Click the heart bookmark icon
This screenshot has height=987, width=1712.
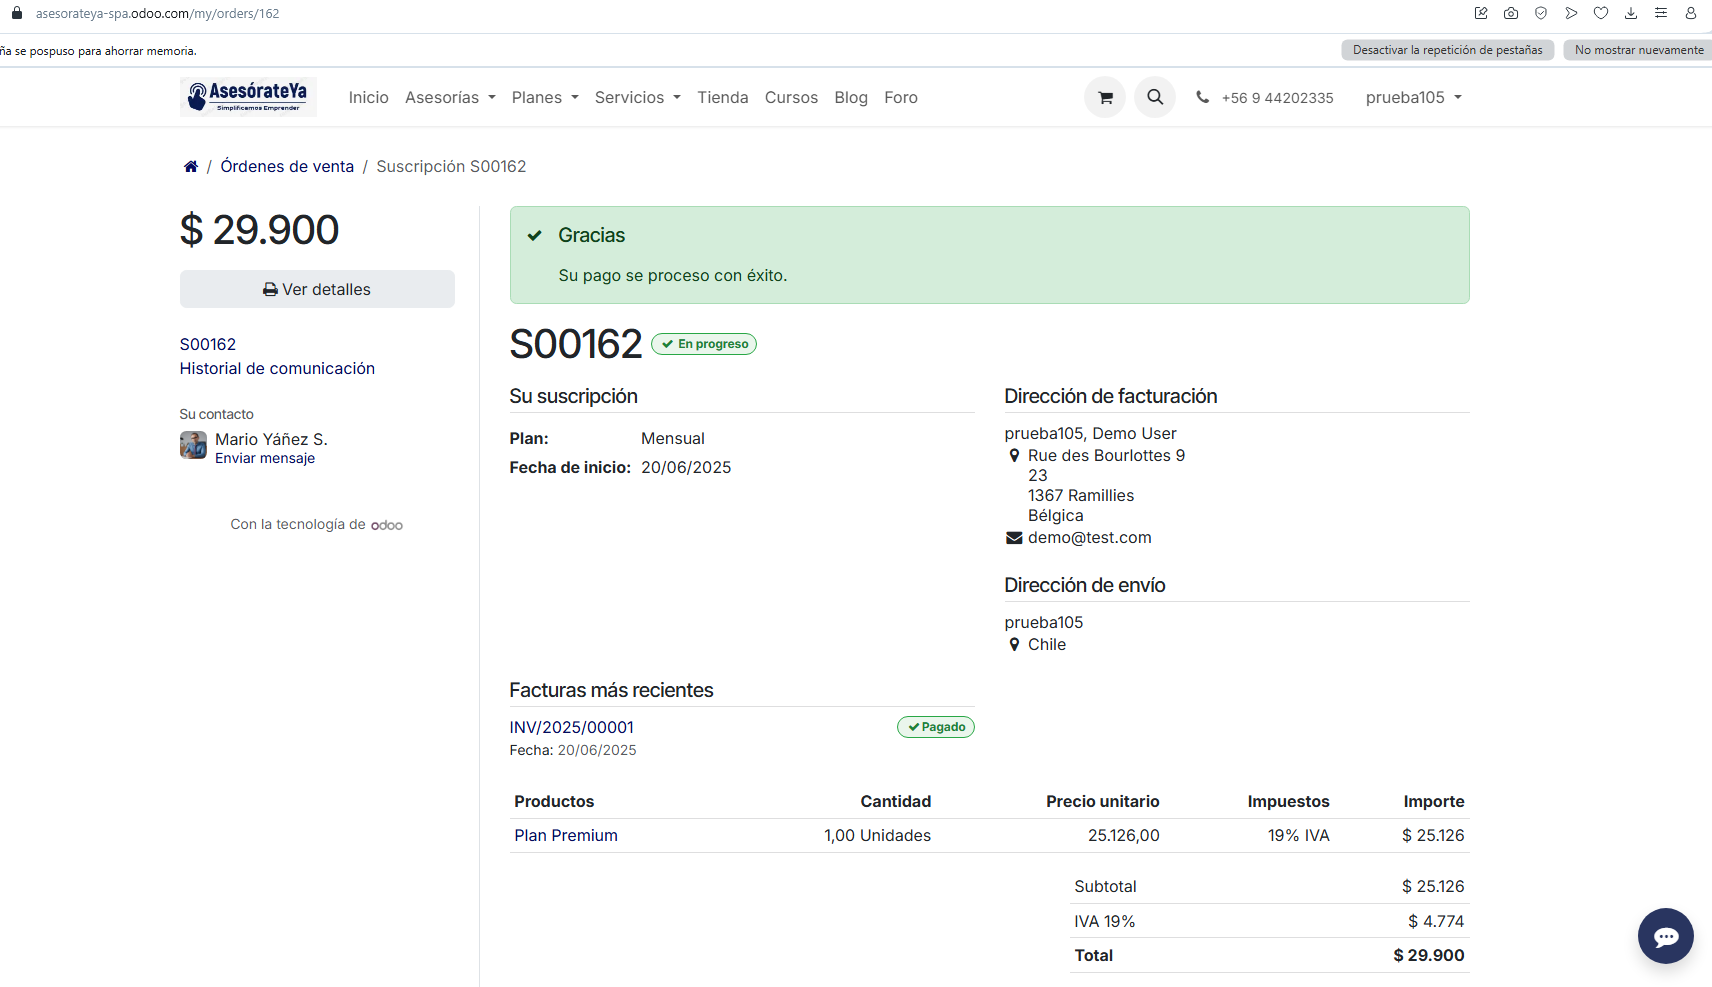pyautogui.click(x=1601, y=13)
